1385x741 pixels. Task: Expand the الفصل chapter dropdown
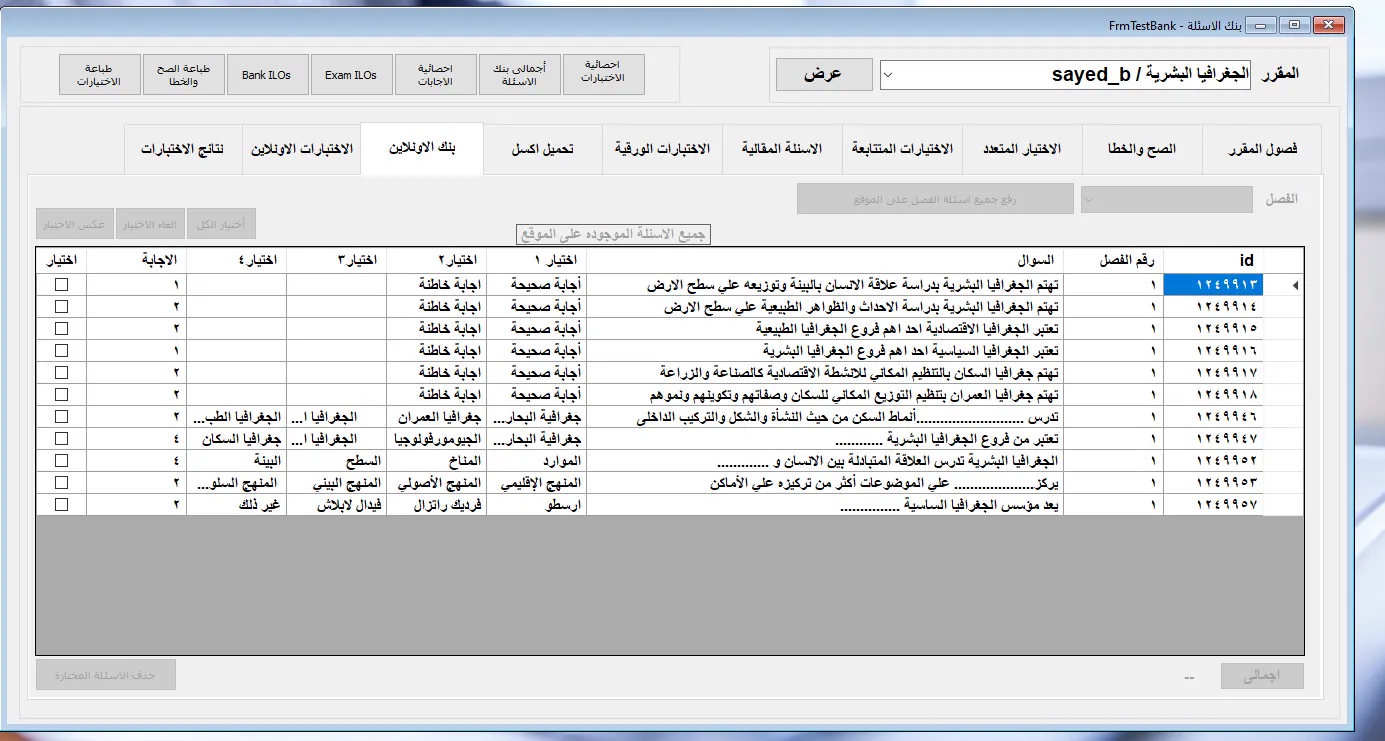(x=1167, y=199)
